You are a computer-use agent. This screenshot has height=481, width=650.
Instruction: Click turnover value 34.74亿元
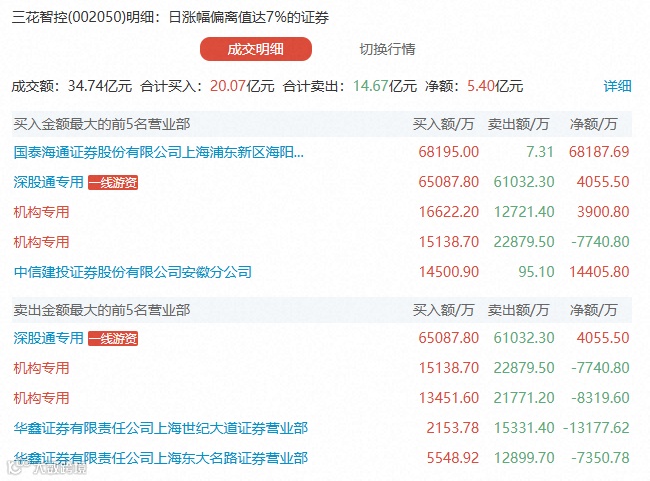[100, 86]
